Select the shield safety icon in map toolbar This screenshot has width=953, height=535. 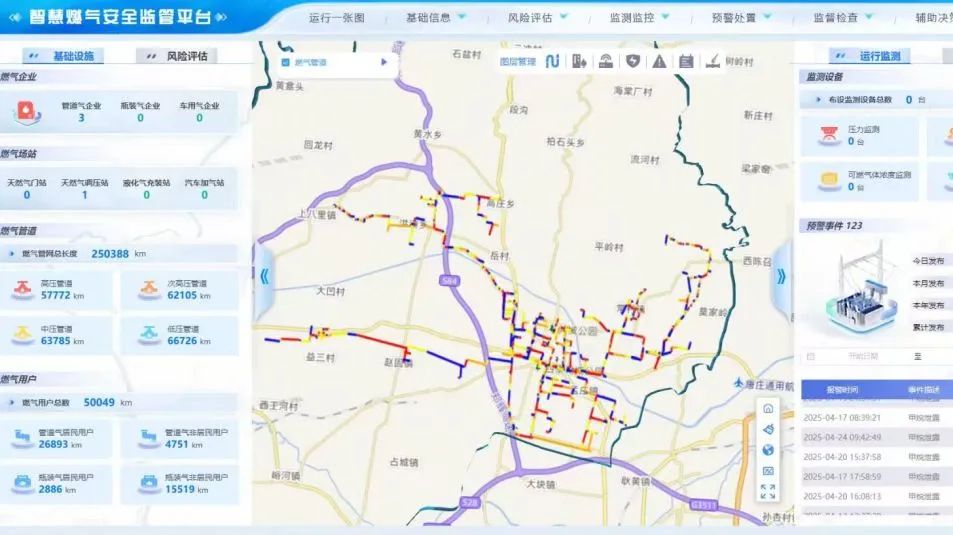(x=633, y=61)
